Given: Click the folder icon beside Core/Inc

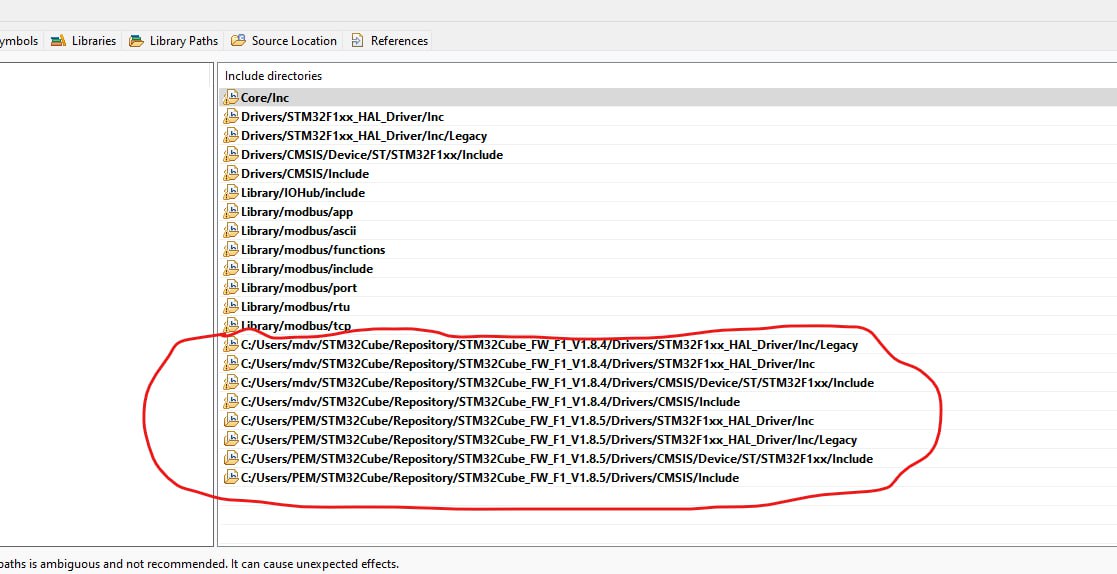Looking at the screenshot, I should (231, 97).
